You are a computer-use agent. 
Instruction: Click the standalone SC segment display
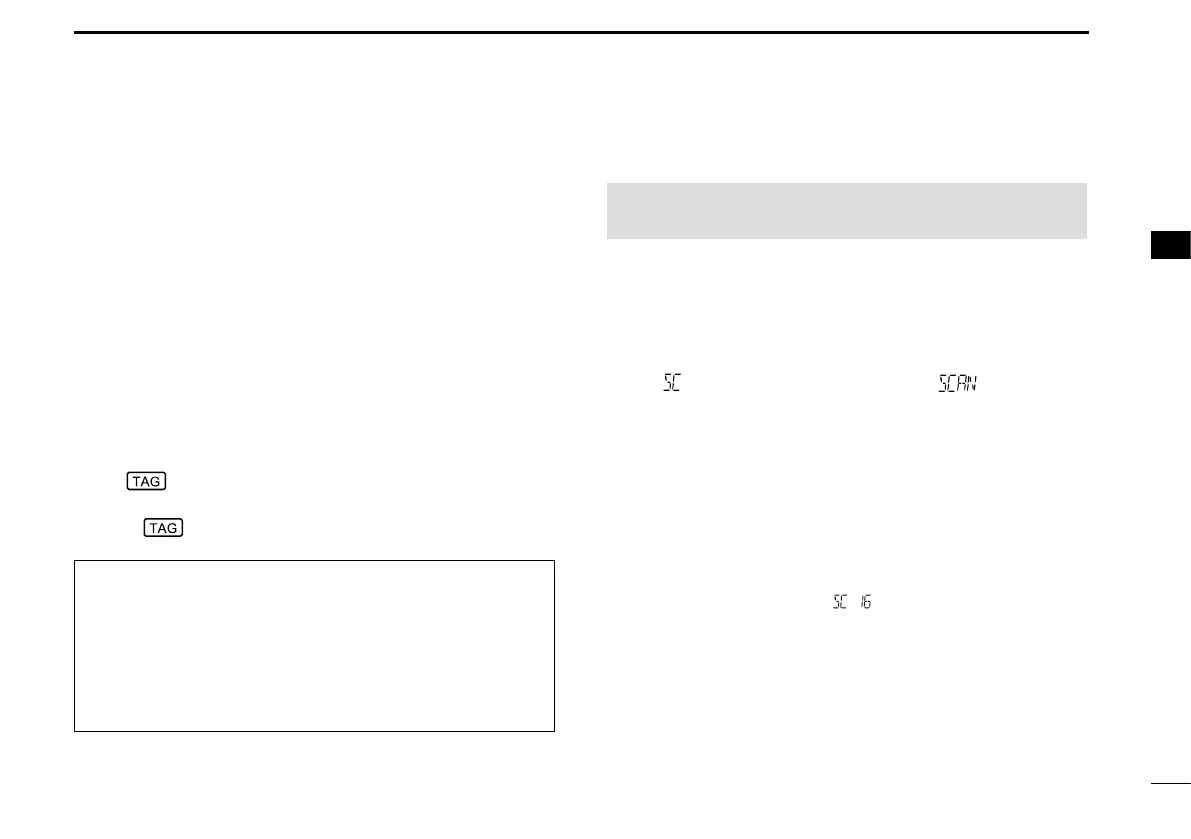click(x=670, y=383)
